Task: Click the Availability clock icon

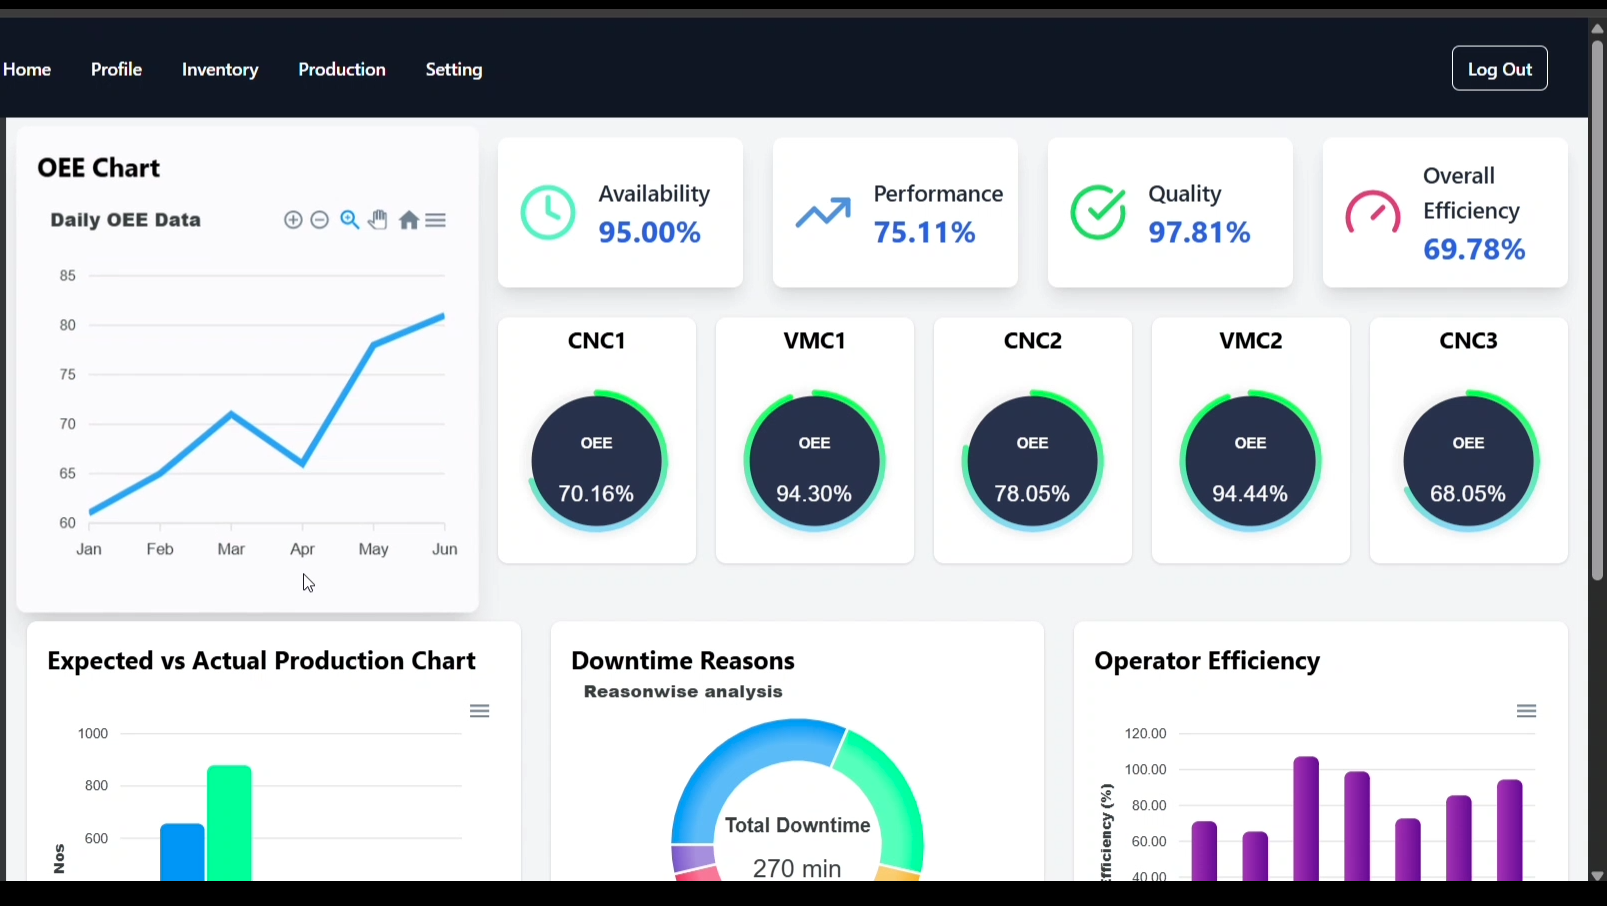Action: pos(548,212)
